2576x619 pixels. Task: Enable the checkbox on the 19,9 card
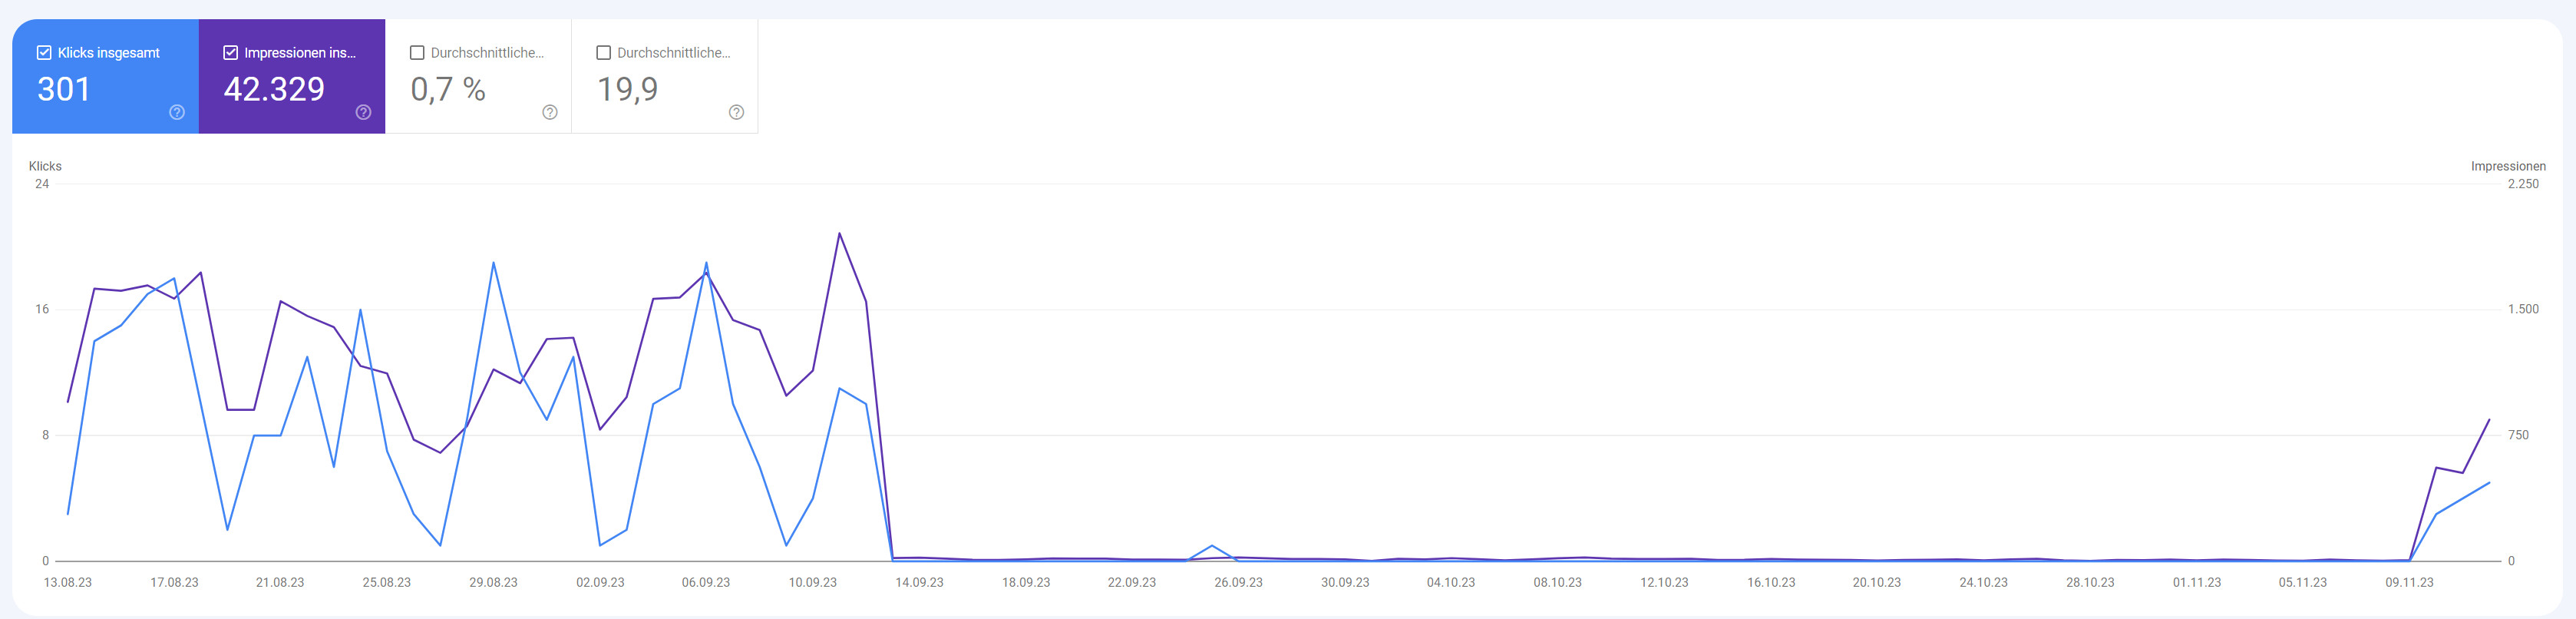[x=603, y=53]
